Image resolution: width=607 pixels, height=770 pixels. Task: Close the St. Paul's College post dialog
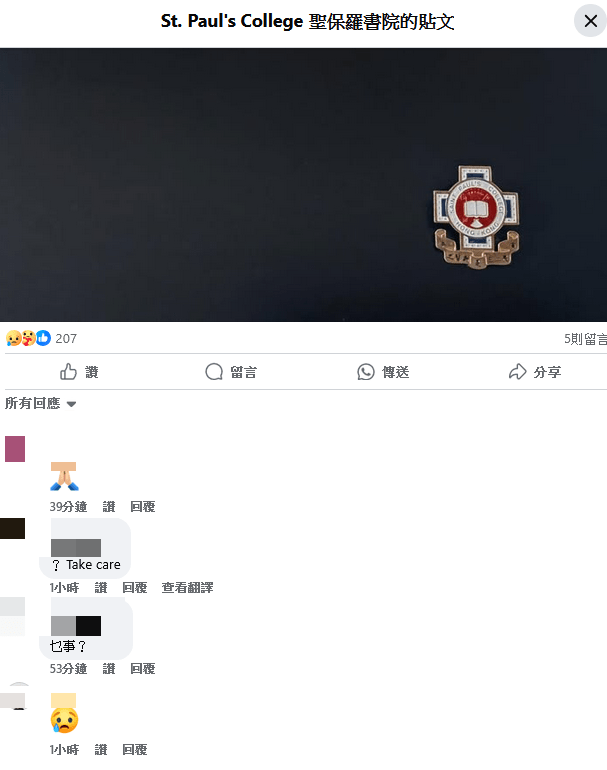590,21
